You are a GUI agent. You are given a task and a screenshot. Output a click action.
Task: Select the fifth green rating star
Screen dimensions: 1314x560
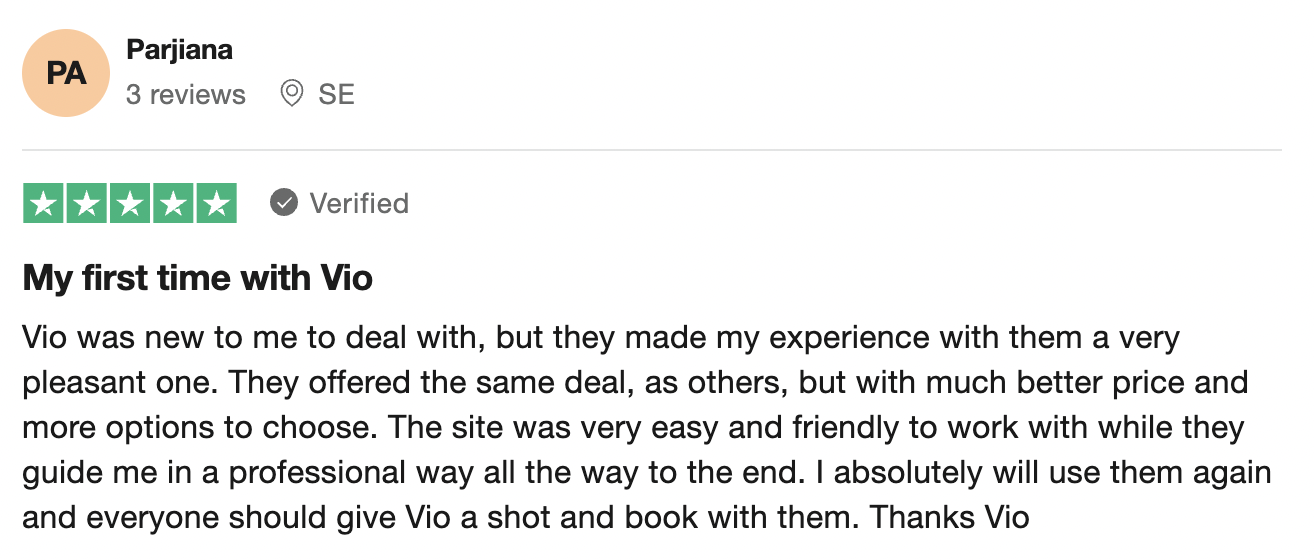(x=216, y=203)
